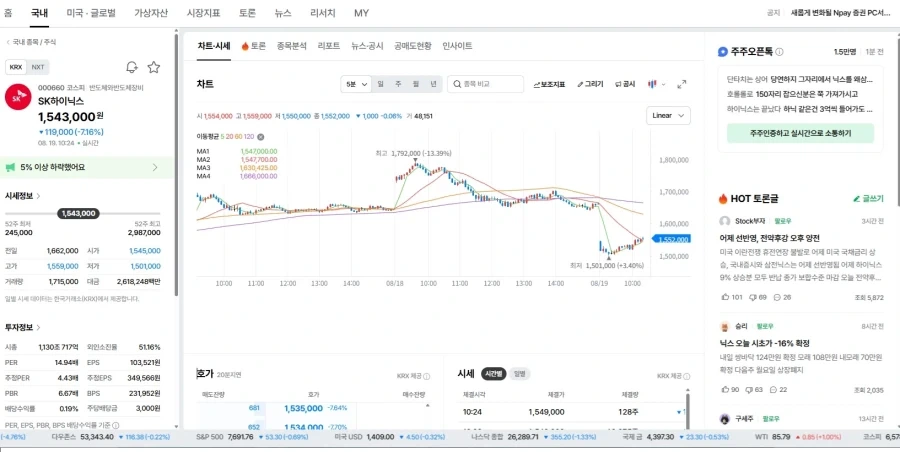Follow Stock부자 with 팔로우 link
The width and height of the screenshot is (900, 452).
[783, 221]
